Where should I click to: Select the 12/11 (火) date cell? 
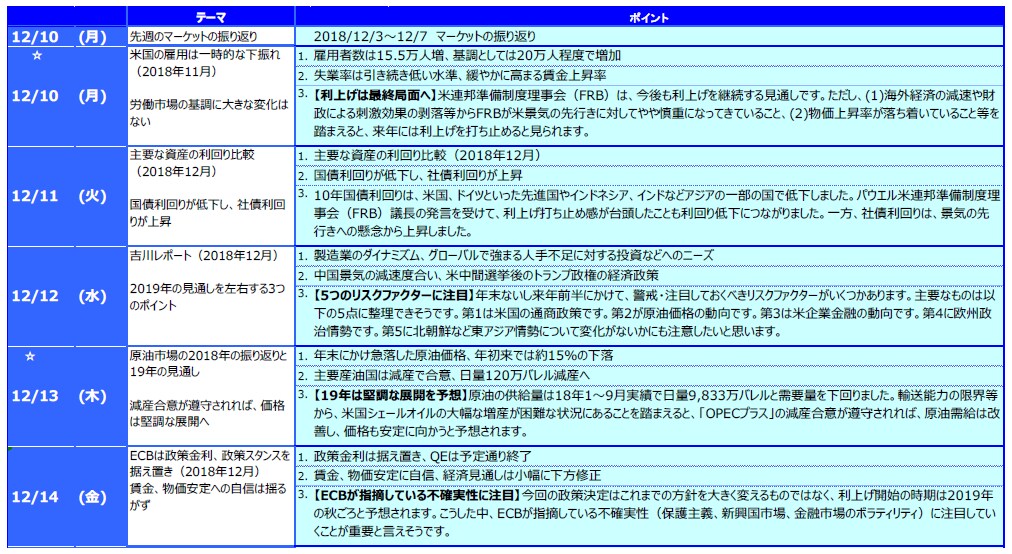[64, 196]
